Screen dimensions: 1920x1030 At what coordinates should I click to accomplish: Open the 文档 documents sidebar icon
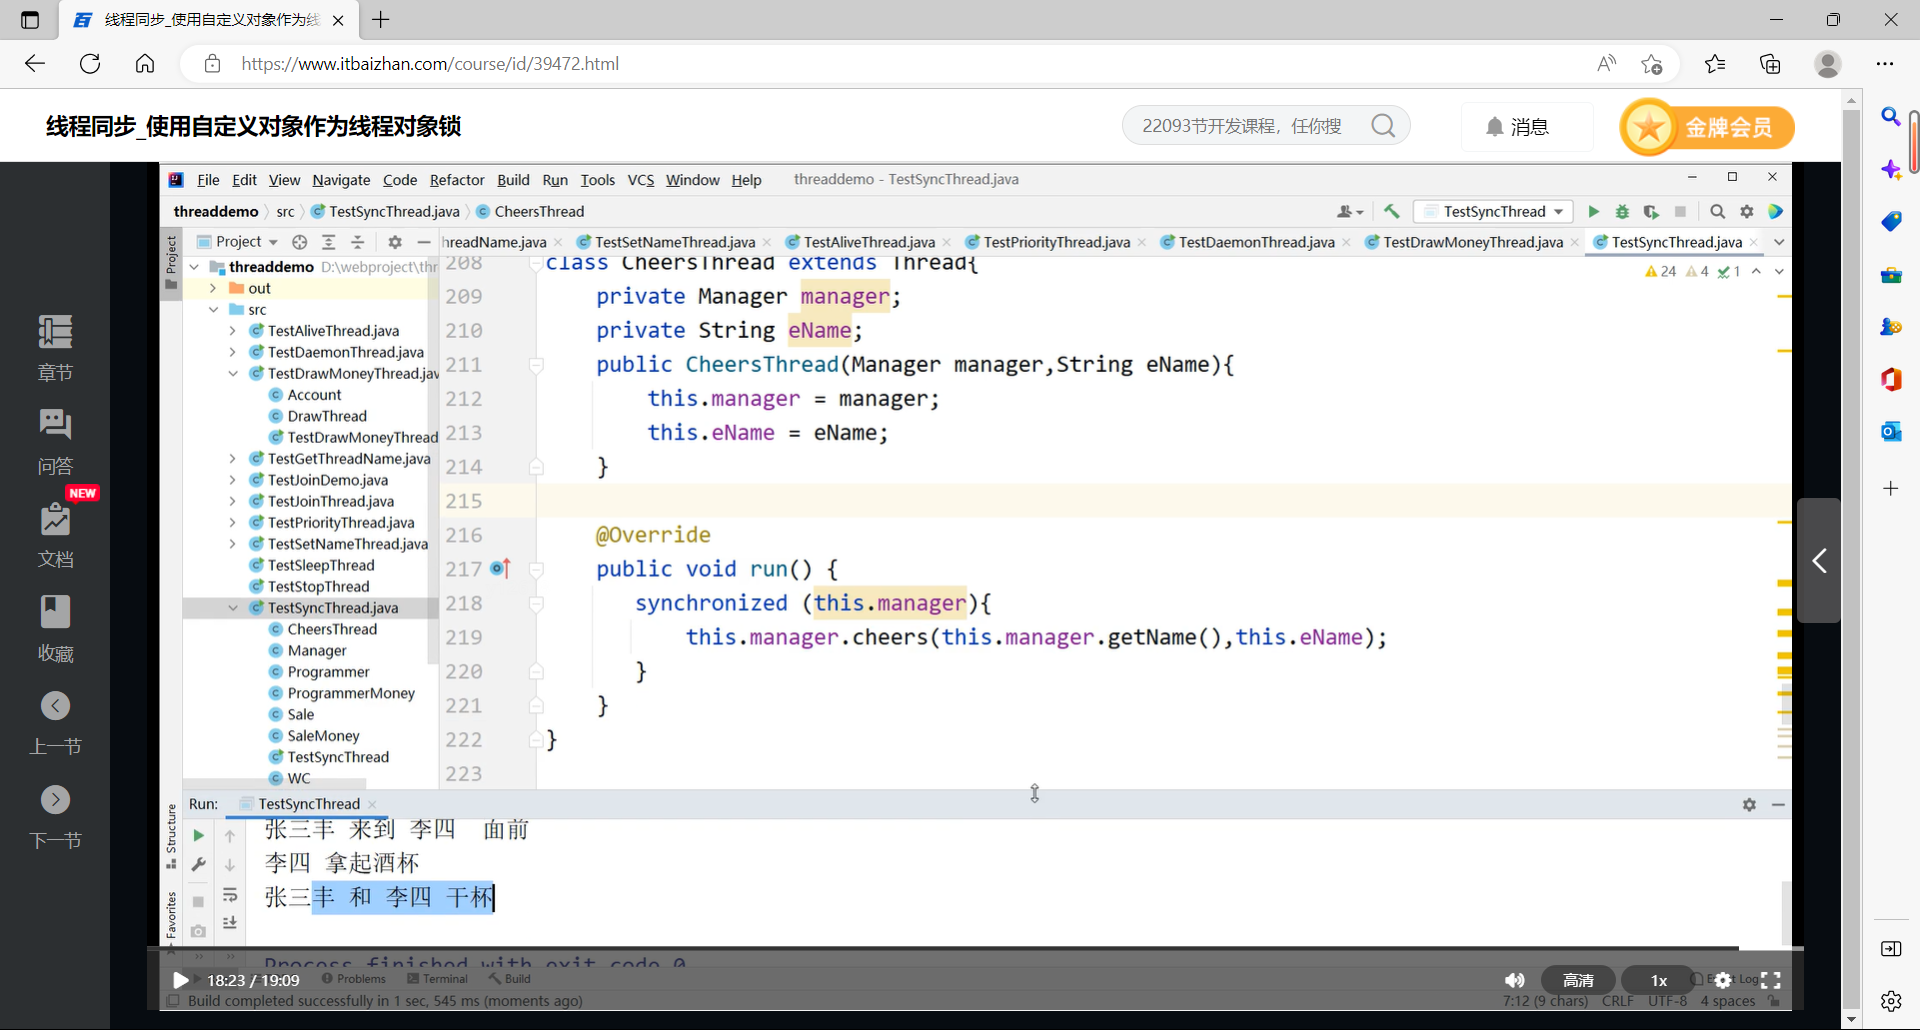[x=55, y=536]
